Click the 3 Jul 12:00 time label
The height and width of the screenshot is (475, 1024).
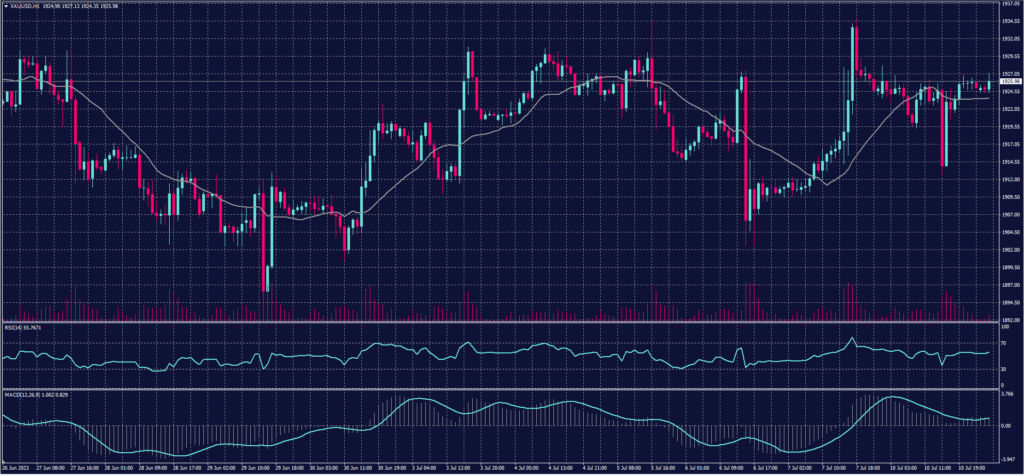coord(456,467)
